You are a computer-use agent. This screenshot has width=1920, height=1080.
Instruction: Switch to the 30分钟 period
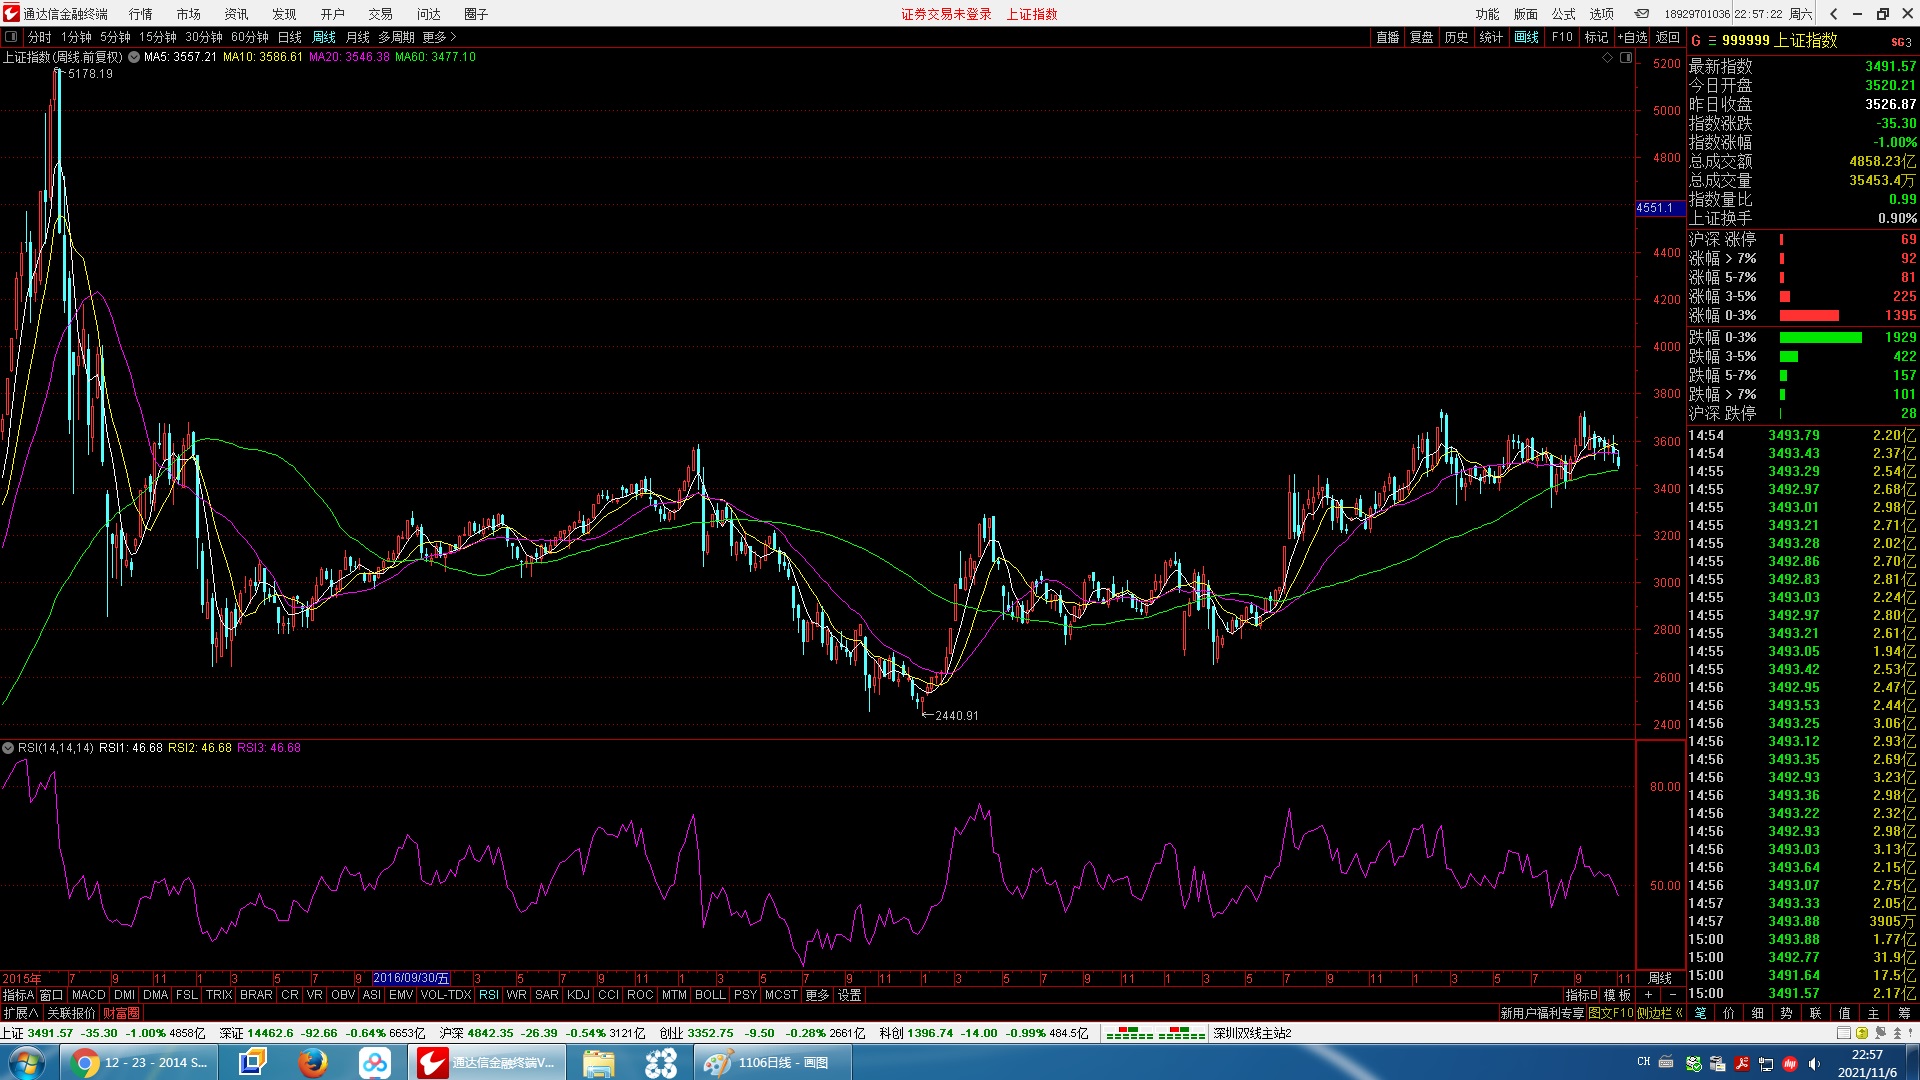tap(204, 37)
